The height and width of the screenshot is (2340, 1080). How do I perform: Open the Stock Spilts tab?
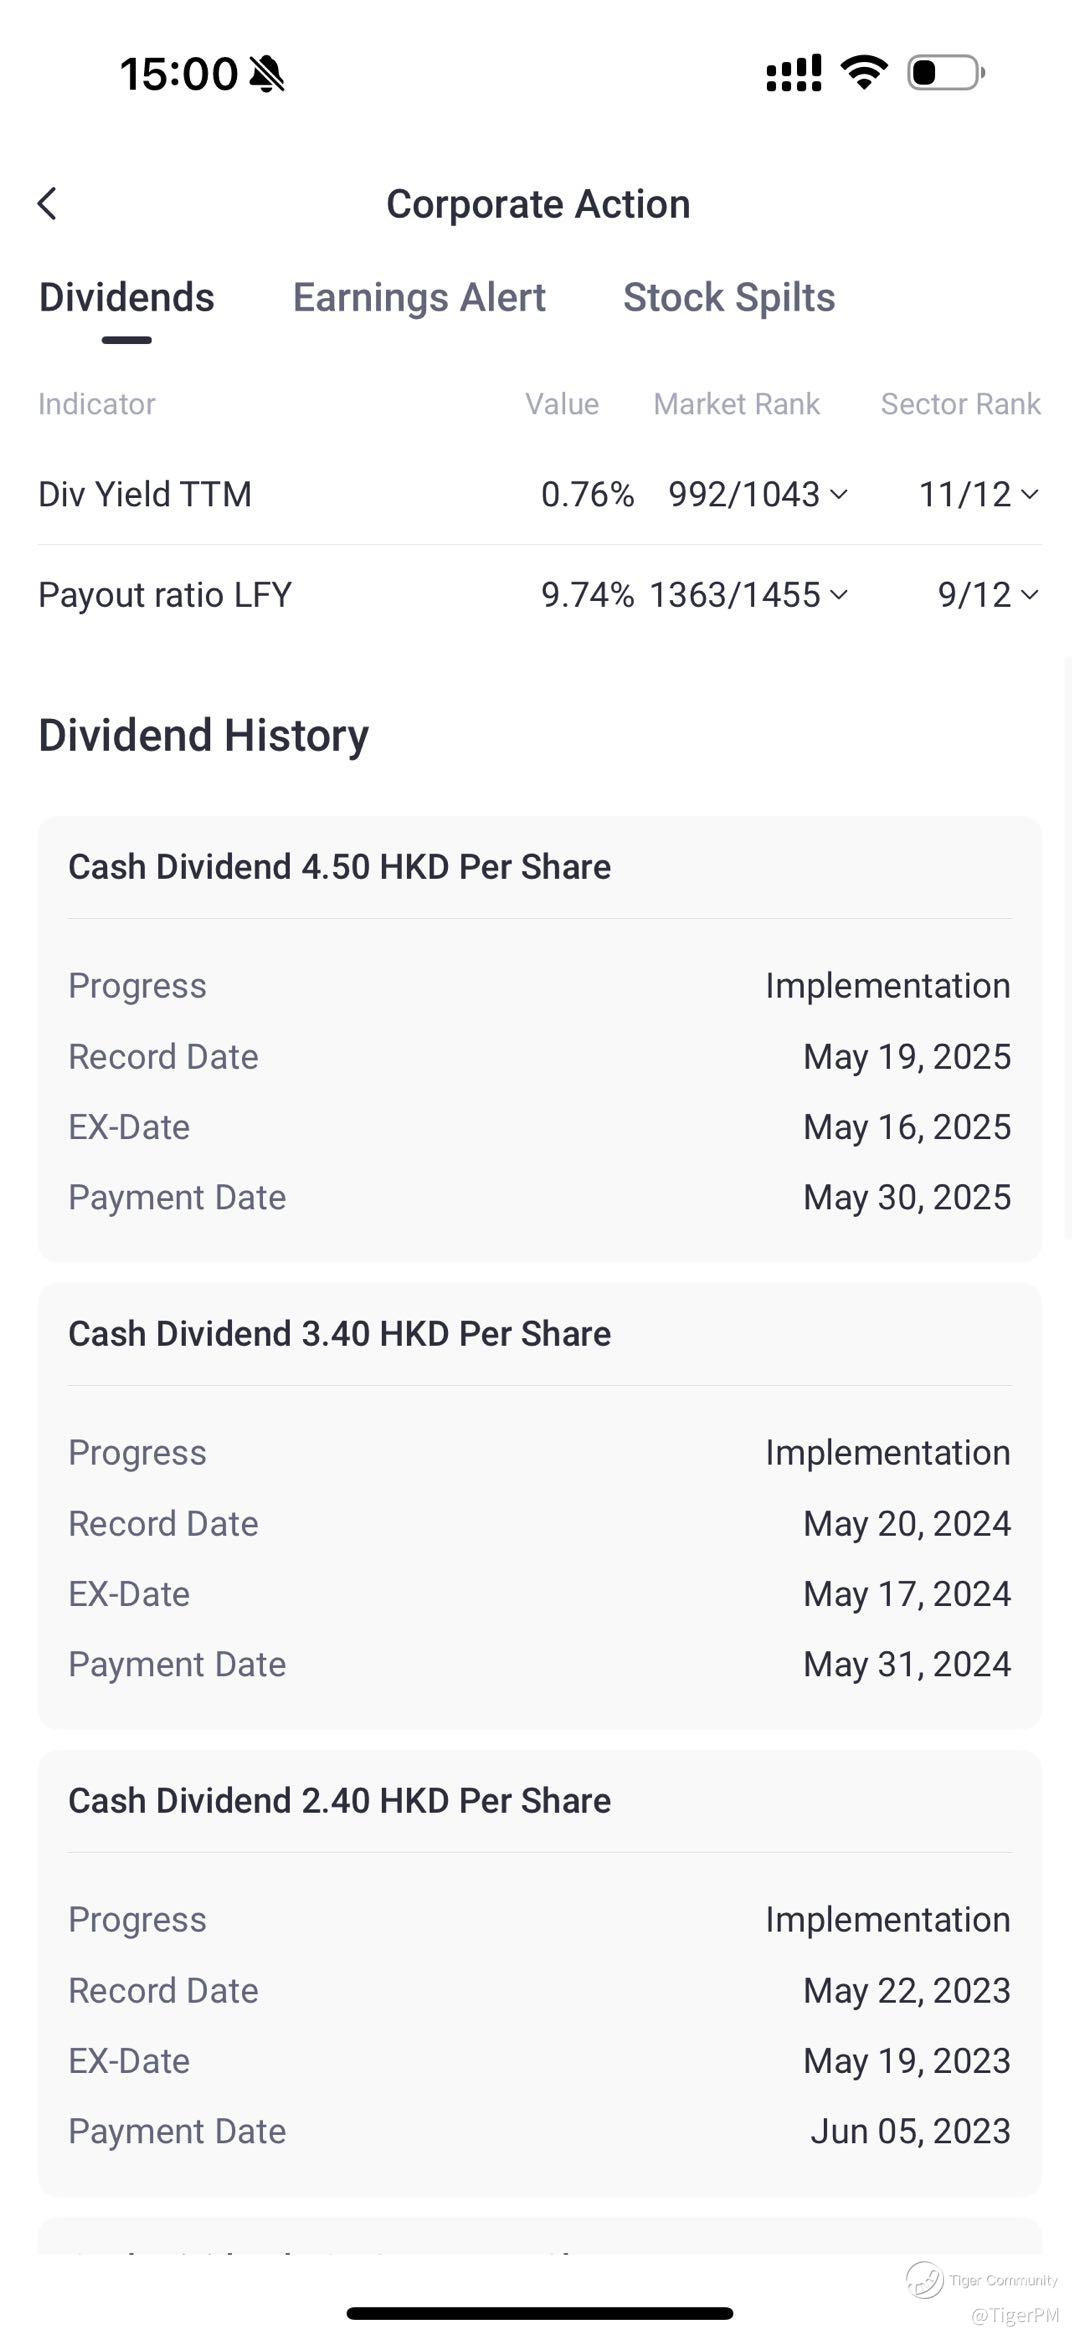pyautogui.click(x=729, y=298)
